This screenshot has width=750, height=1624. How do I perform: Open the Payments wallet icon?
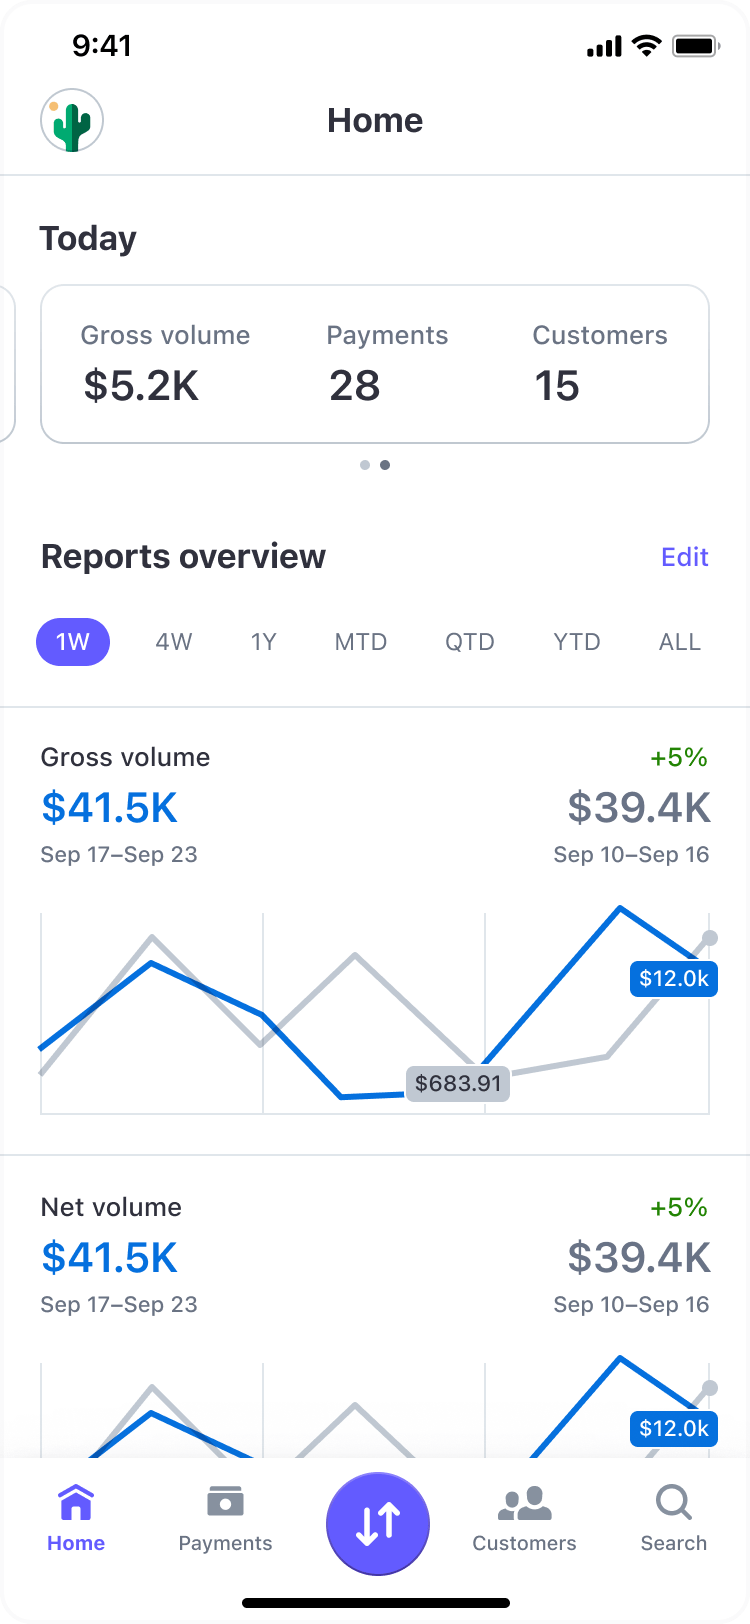225,1502
